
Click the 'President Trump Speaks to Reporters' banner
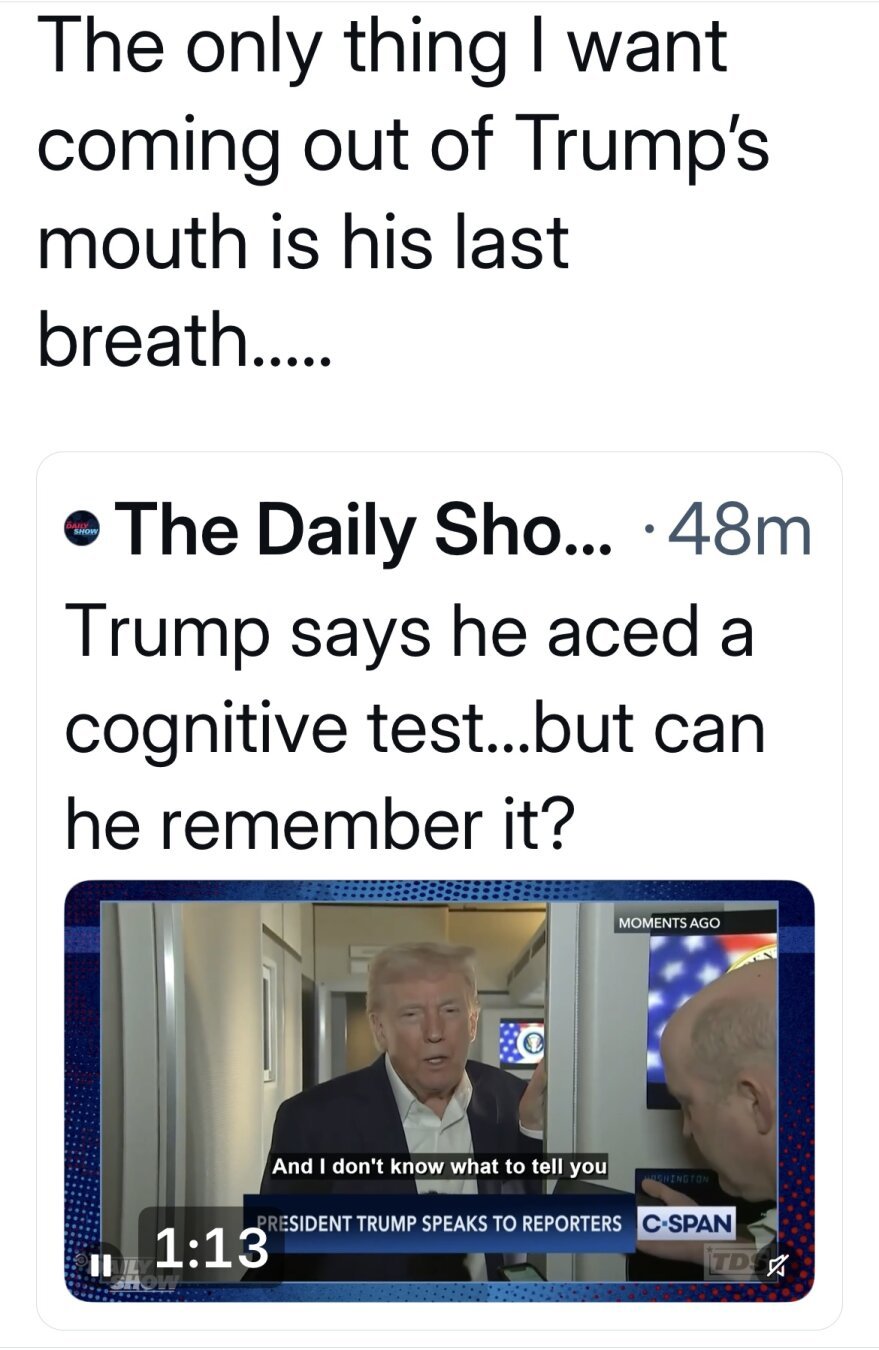(x=439, y=1222)
